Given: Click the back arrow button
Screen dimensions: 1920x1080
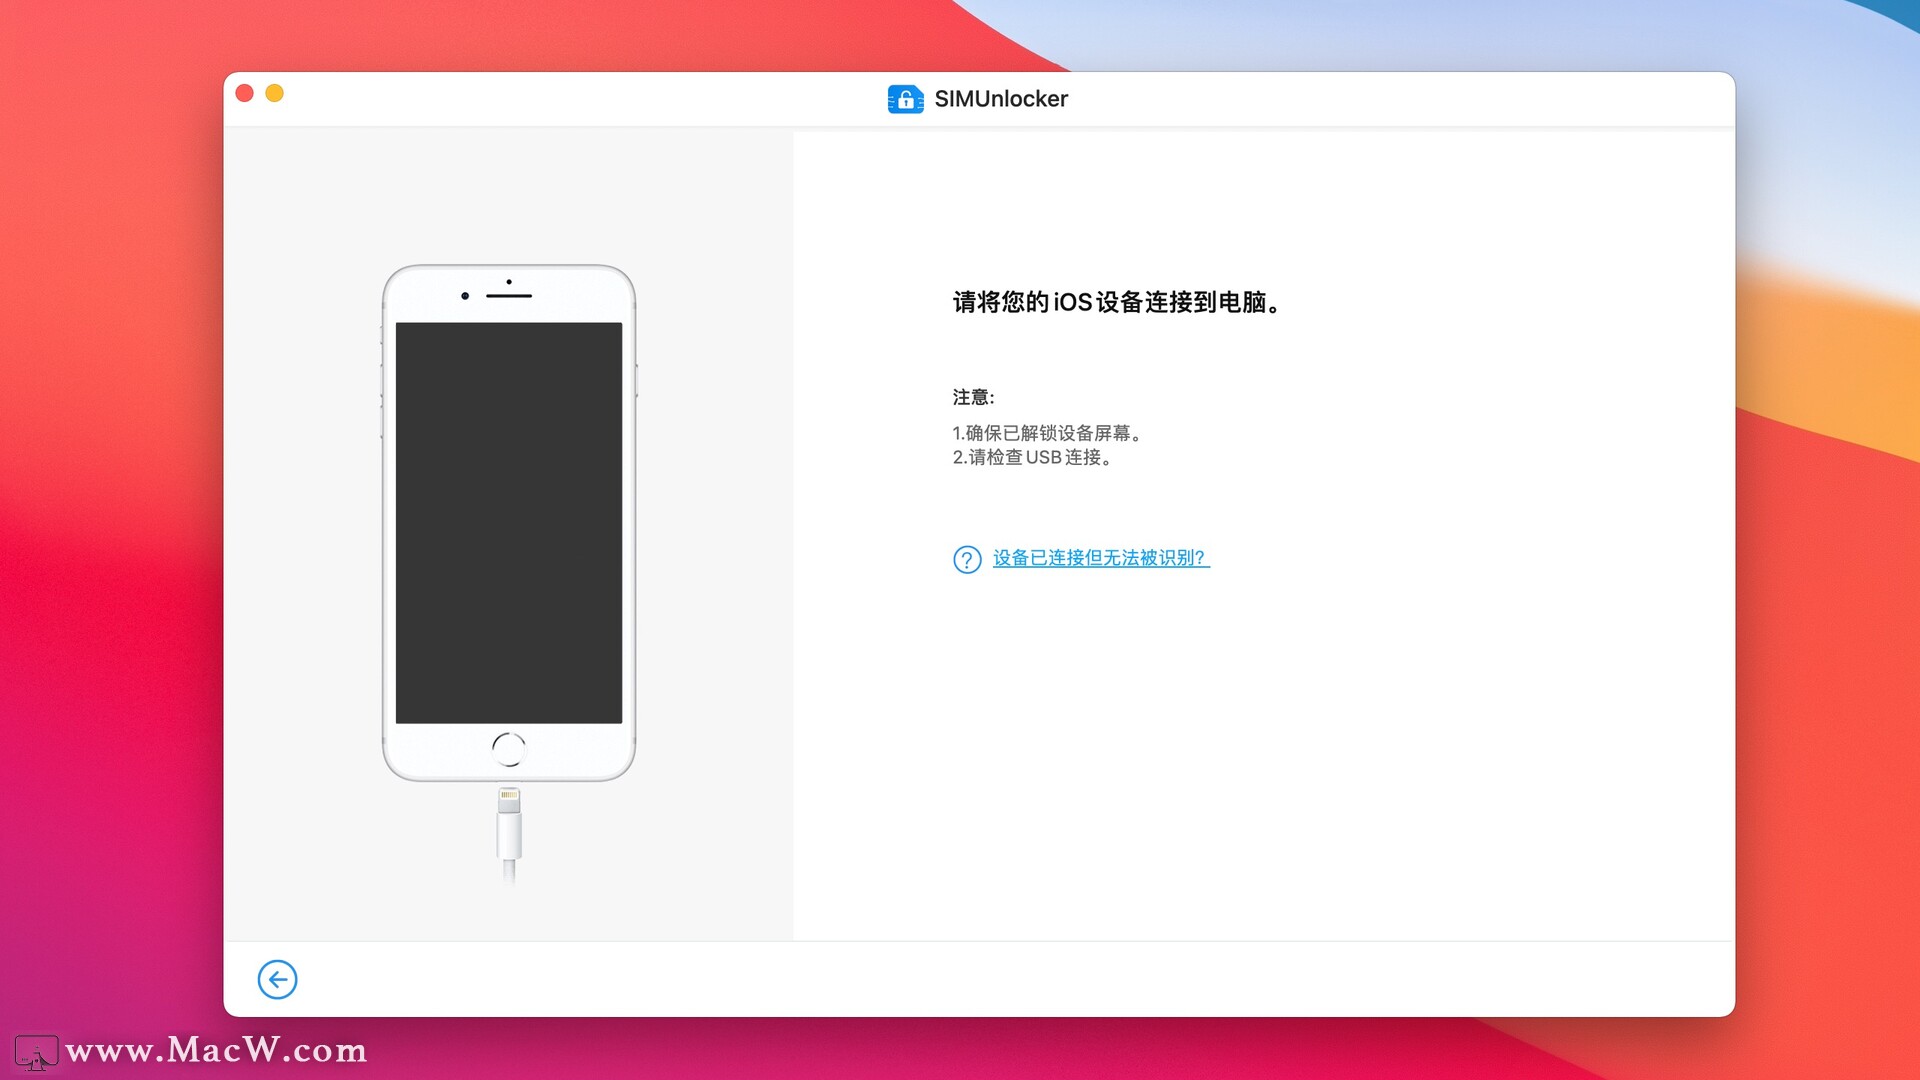Looking at the screenshot, I should click(277, 979).
